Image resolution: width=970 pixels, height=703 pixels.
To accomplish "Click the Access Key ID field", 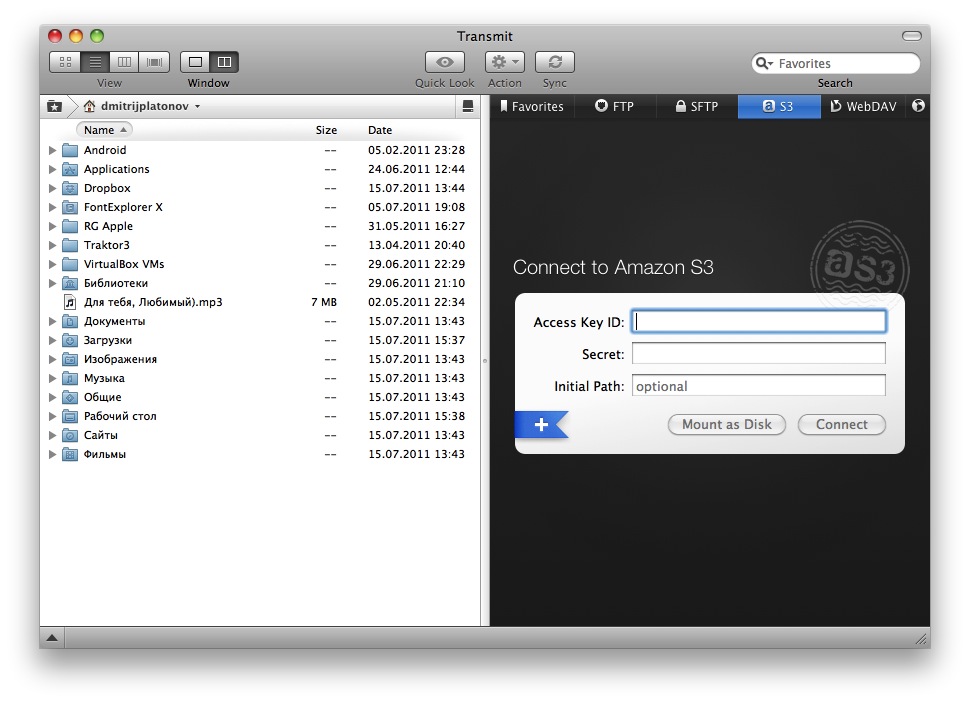I will point(759,322).
